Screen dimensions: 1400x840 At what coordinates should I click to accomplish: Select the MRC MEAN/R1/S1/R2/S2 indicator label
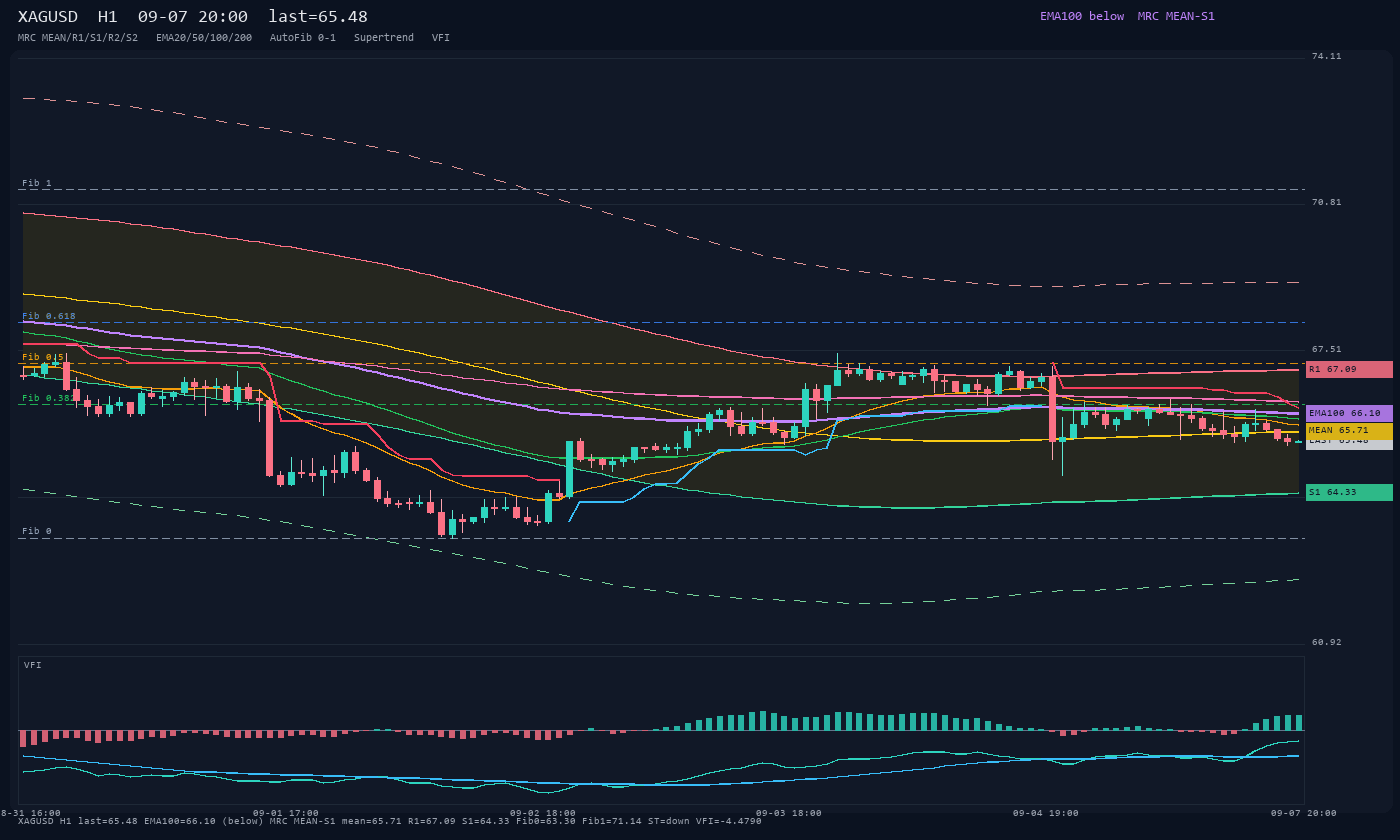click(78, 38)
